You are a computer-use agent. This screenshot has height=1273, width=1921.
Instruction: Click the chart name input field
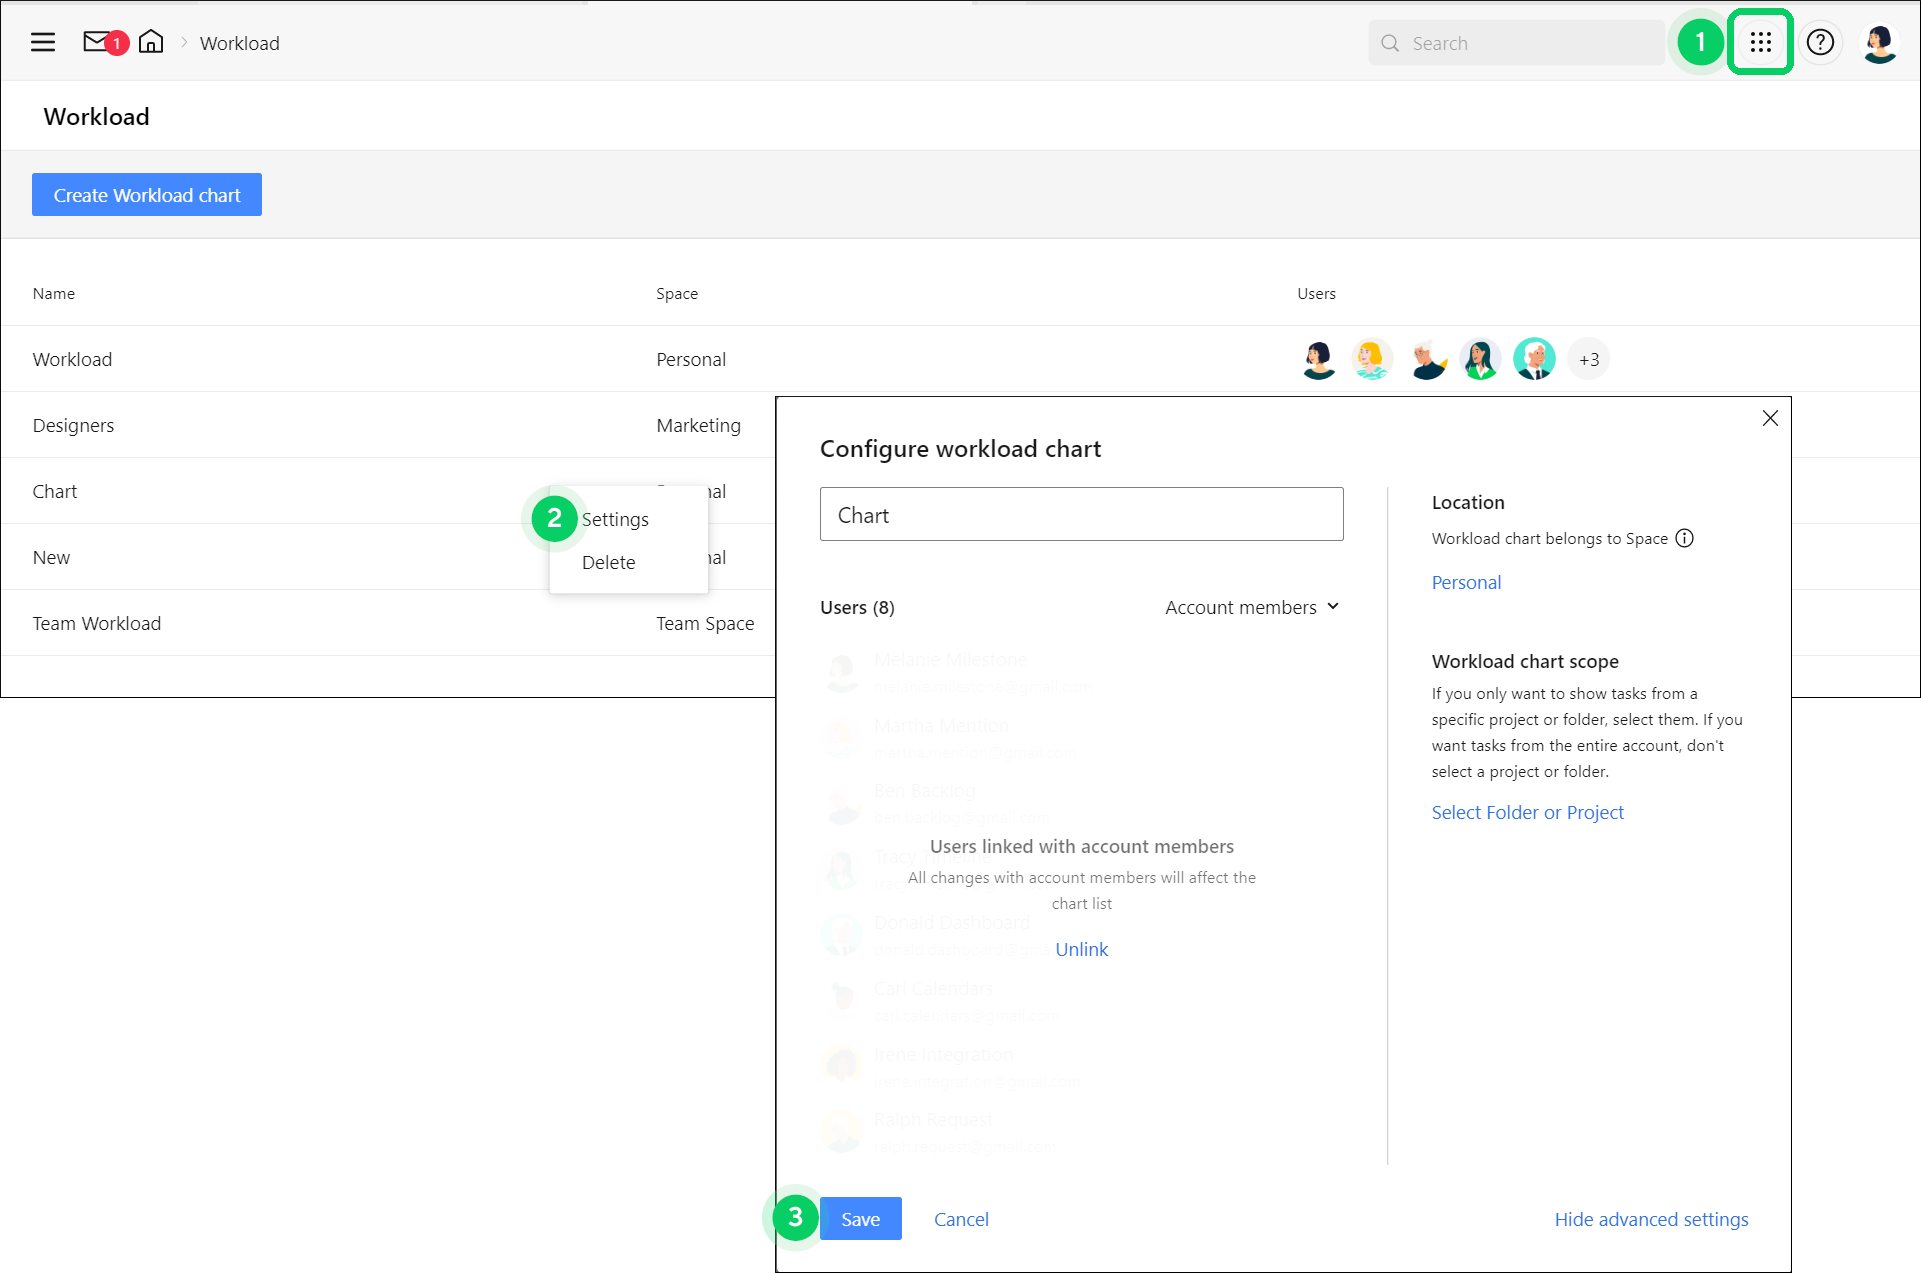[x=1081, y=515]
